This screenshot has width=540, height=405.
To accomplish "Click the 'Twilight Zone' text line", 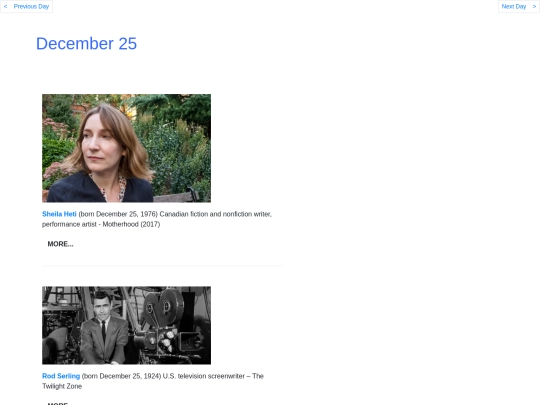I will (62, 386).
